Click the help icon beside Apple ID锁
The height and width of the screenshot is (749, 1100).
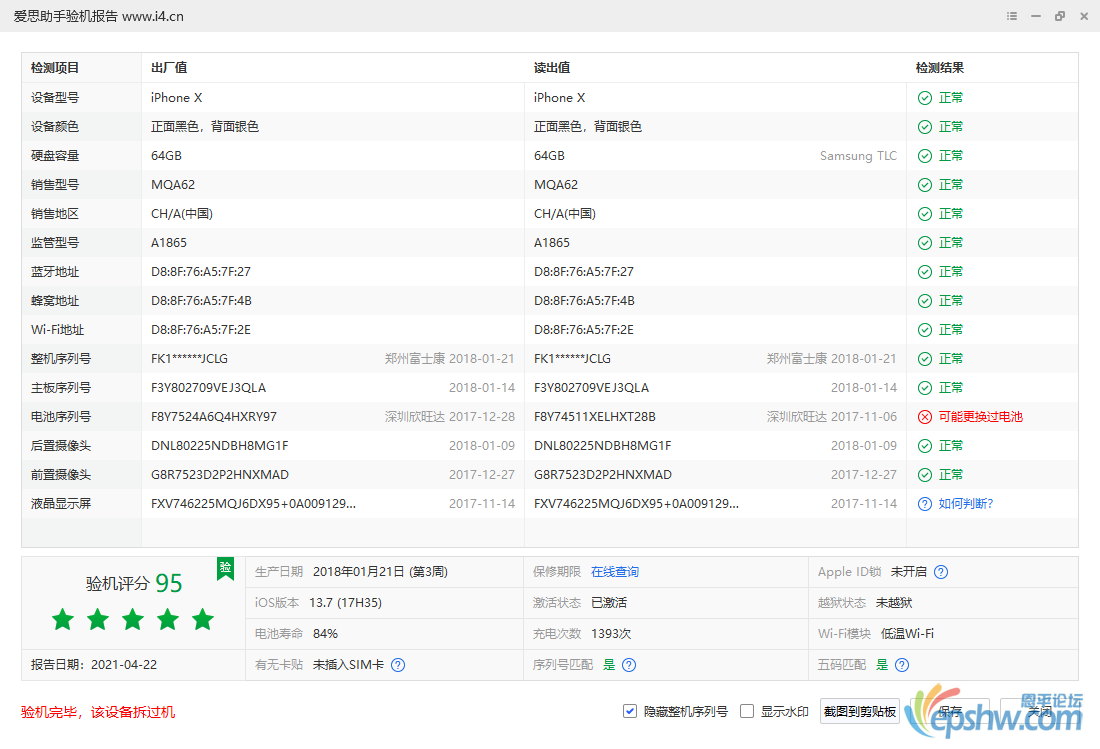tap(941, 572)
